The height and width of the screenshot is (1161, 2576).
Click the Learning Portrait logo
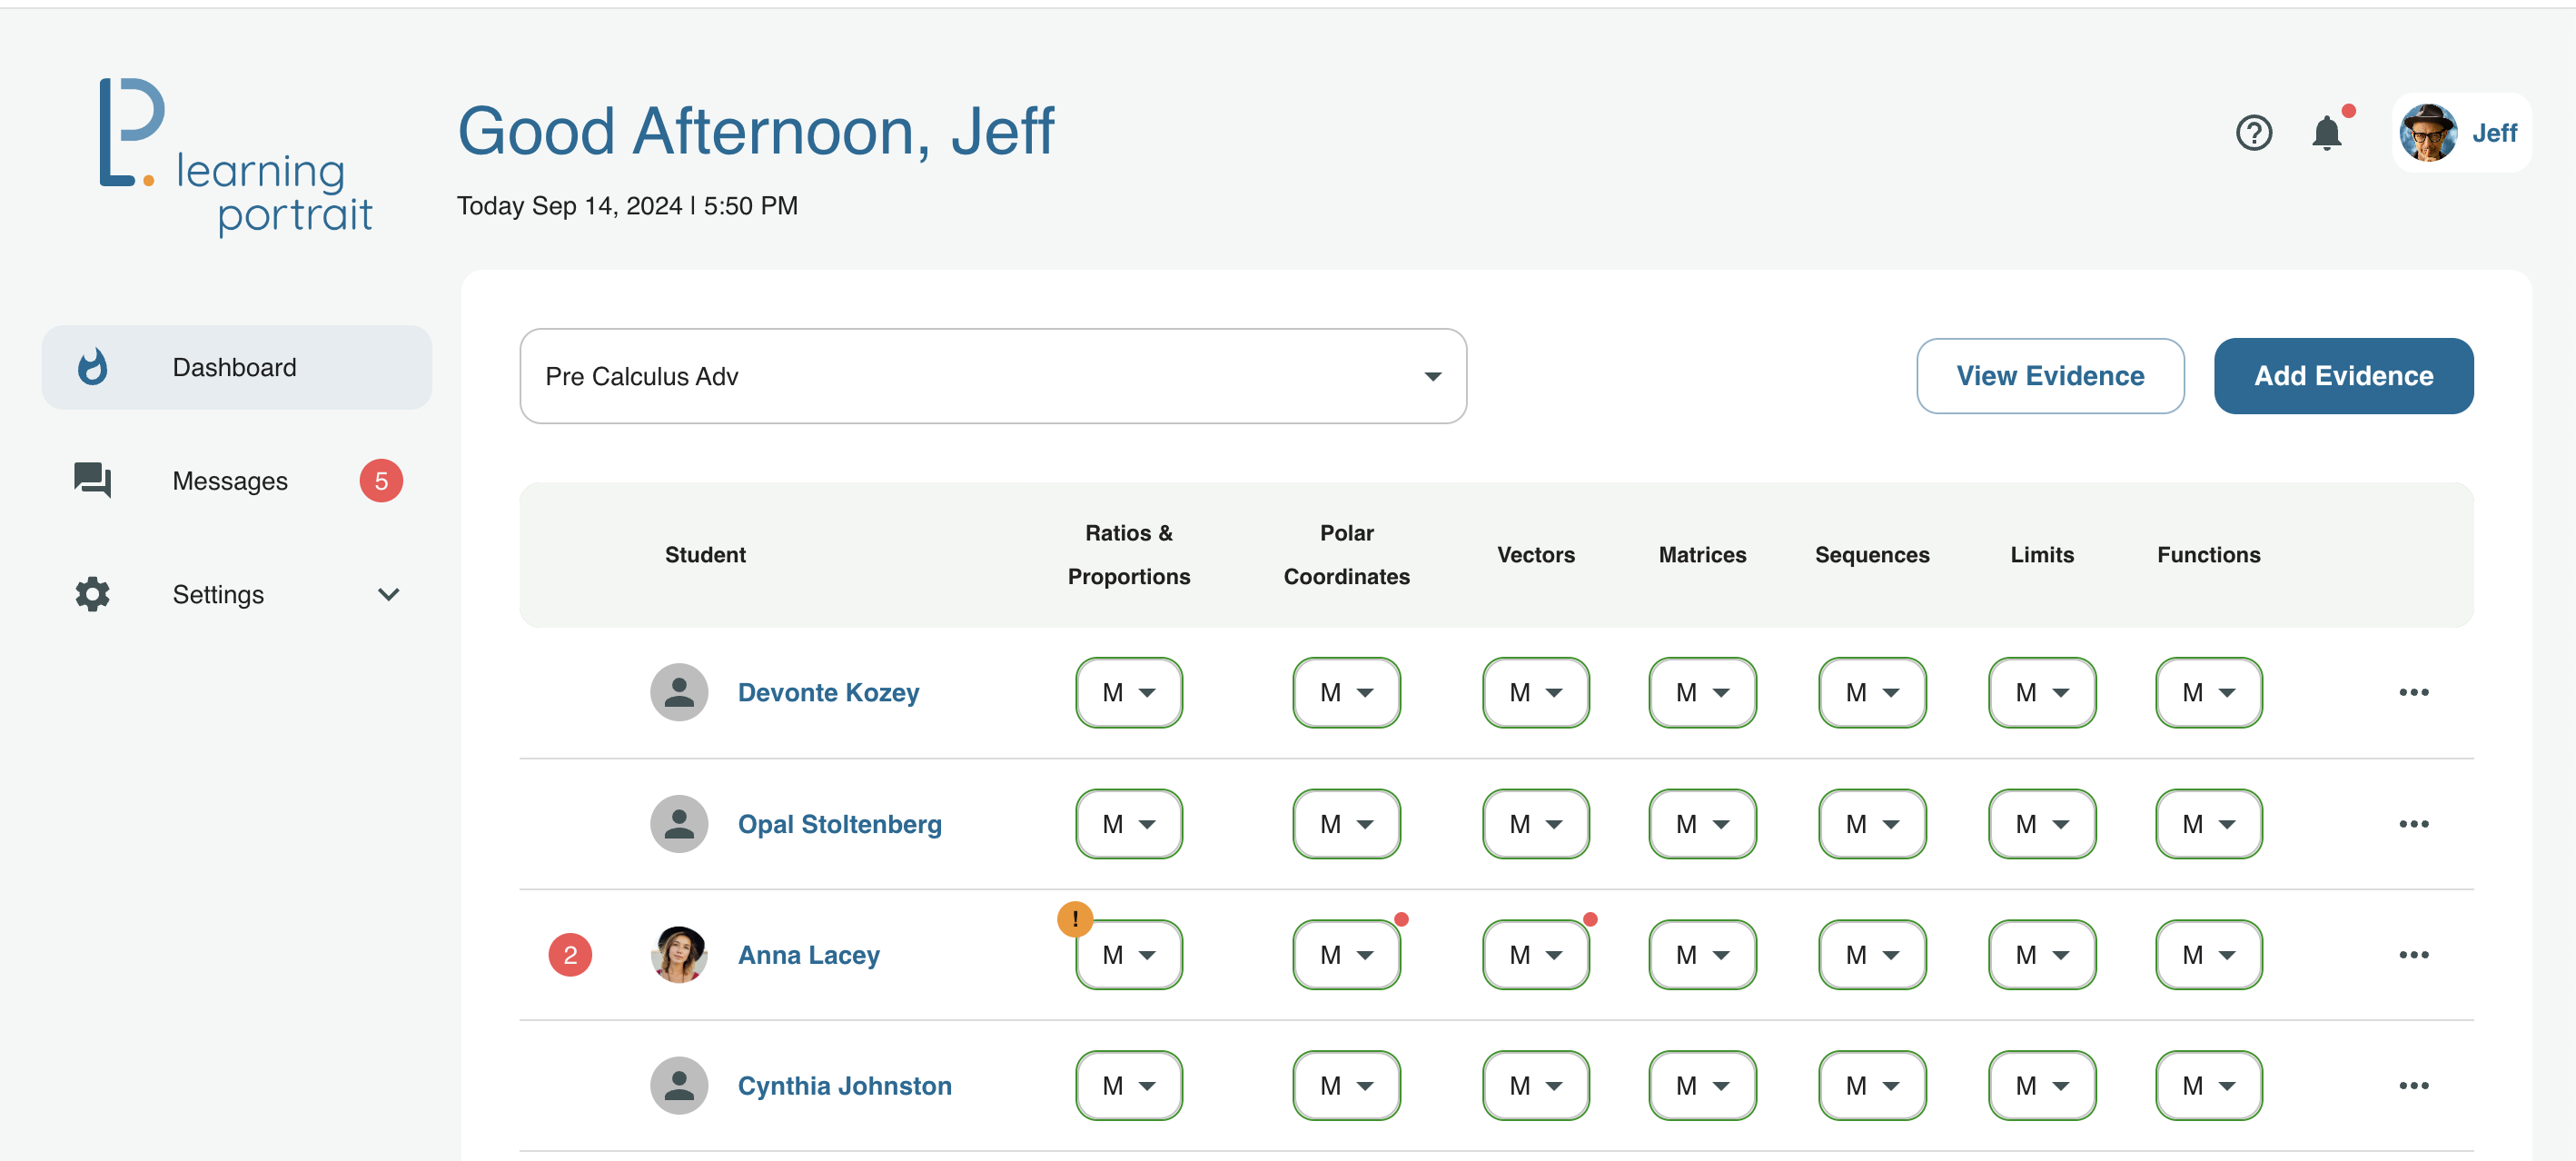tap(236, 157)
